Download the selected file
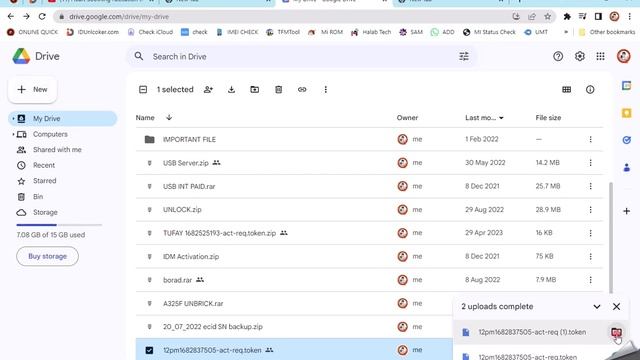640x360 pixels. [x=231, y=89]
